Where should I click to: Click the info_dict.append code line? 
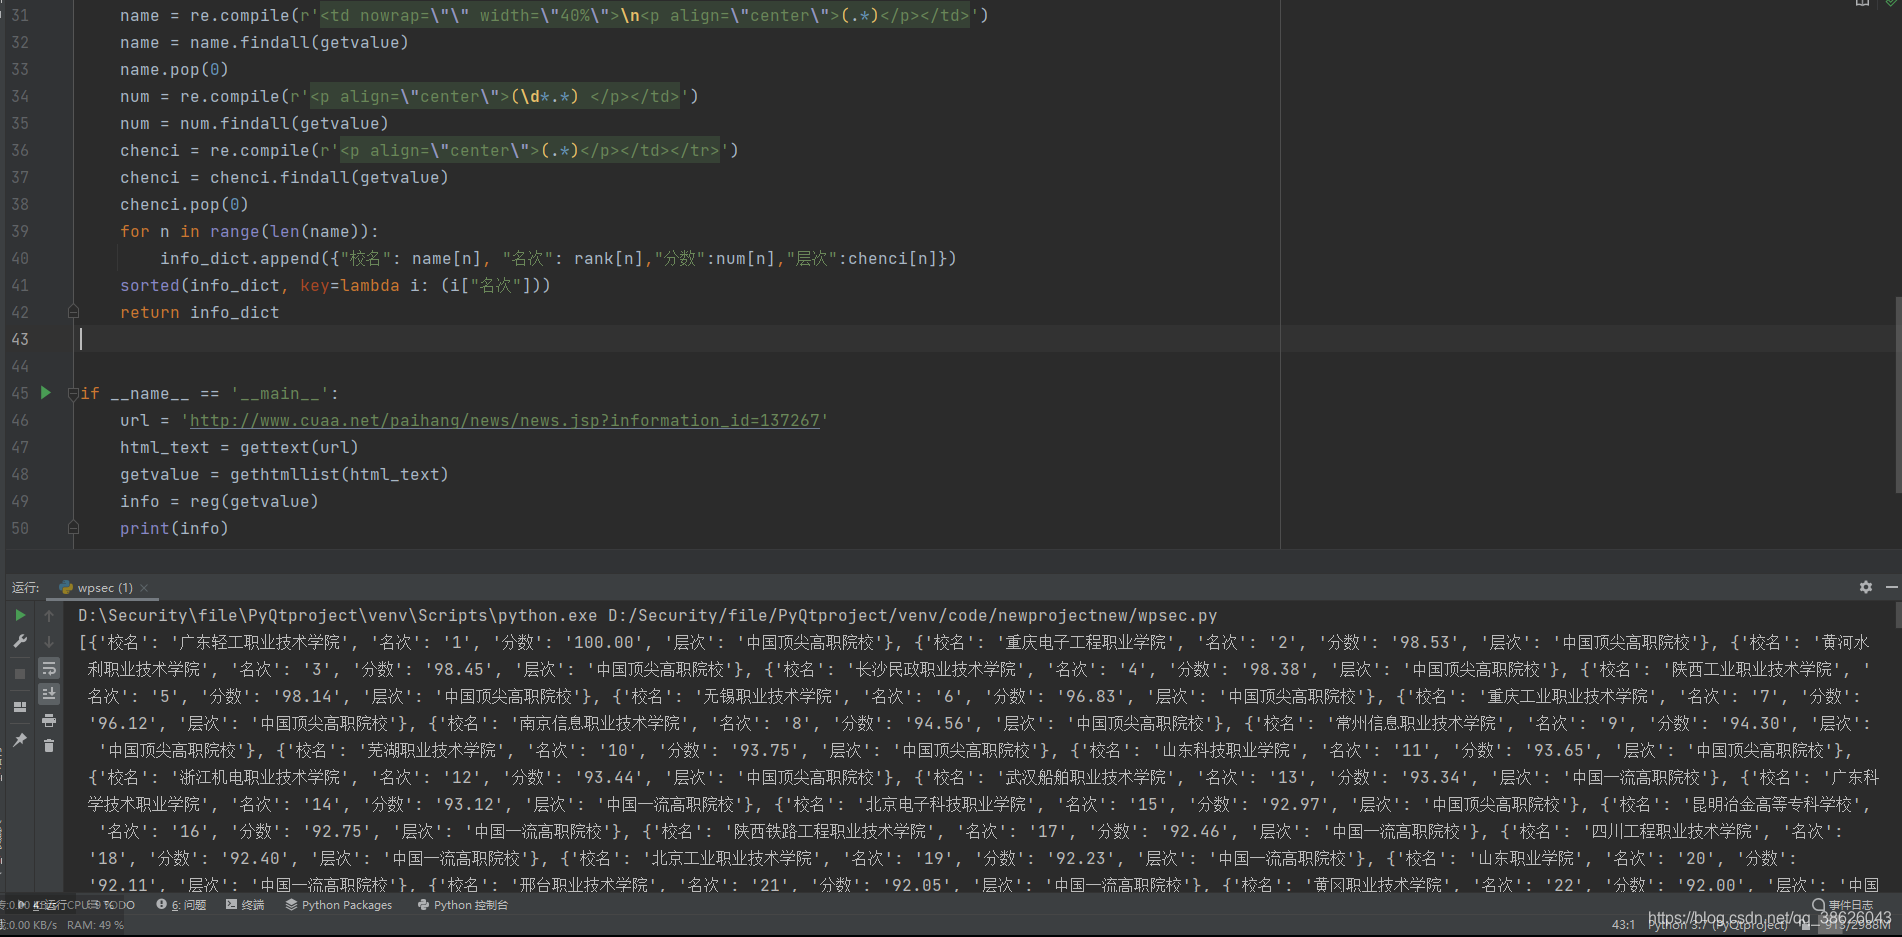[x=558, y=259]
